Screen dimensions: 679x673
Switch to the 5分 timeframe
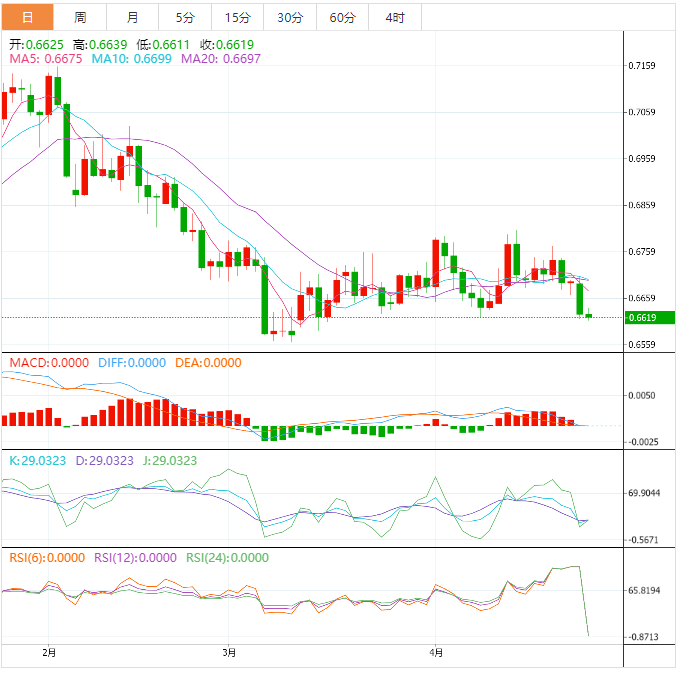click(185, 17)
